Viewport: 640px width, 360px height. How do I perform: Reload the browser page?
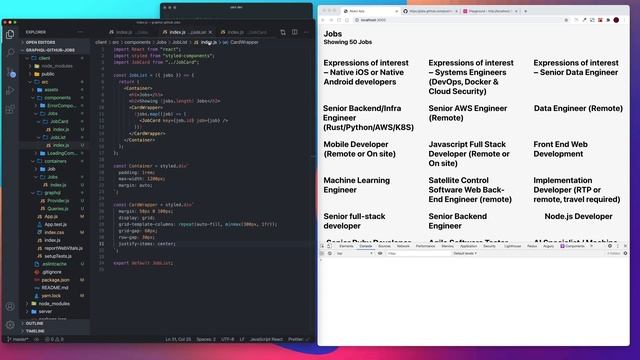click(339, 20)
